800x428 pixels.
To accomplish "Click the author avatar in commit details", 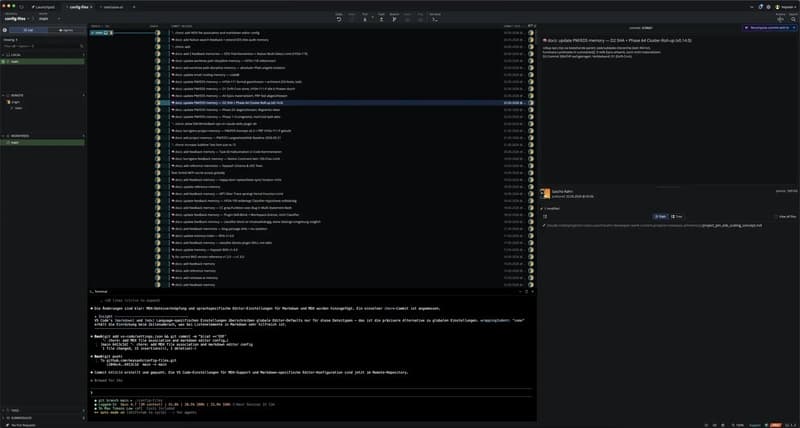I will pos(545,193).
